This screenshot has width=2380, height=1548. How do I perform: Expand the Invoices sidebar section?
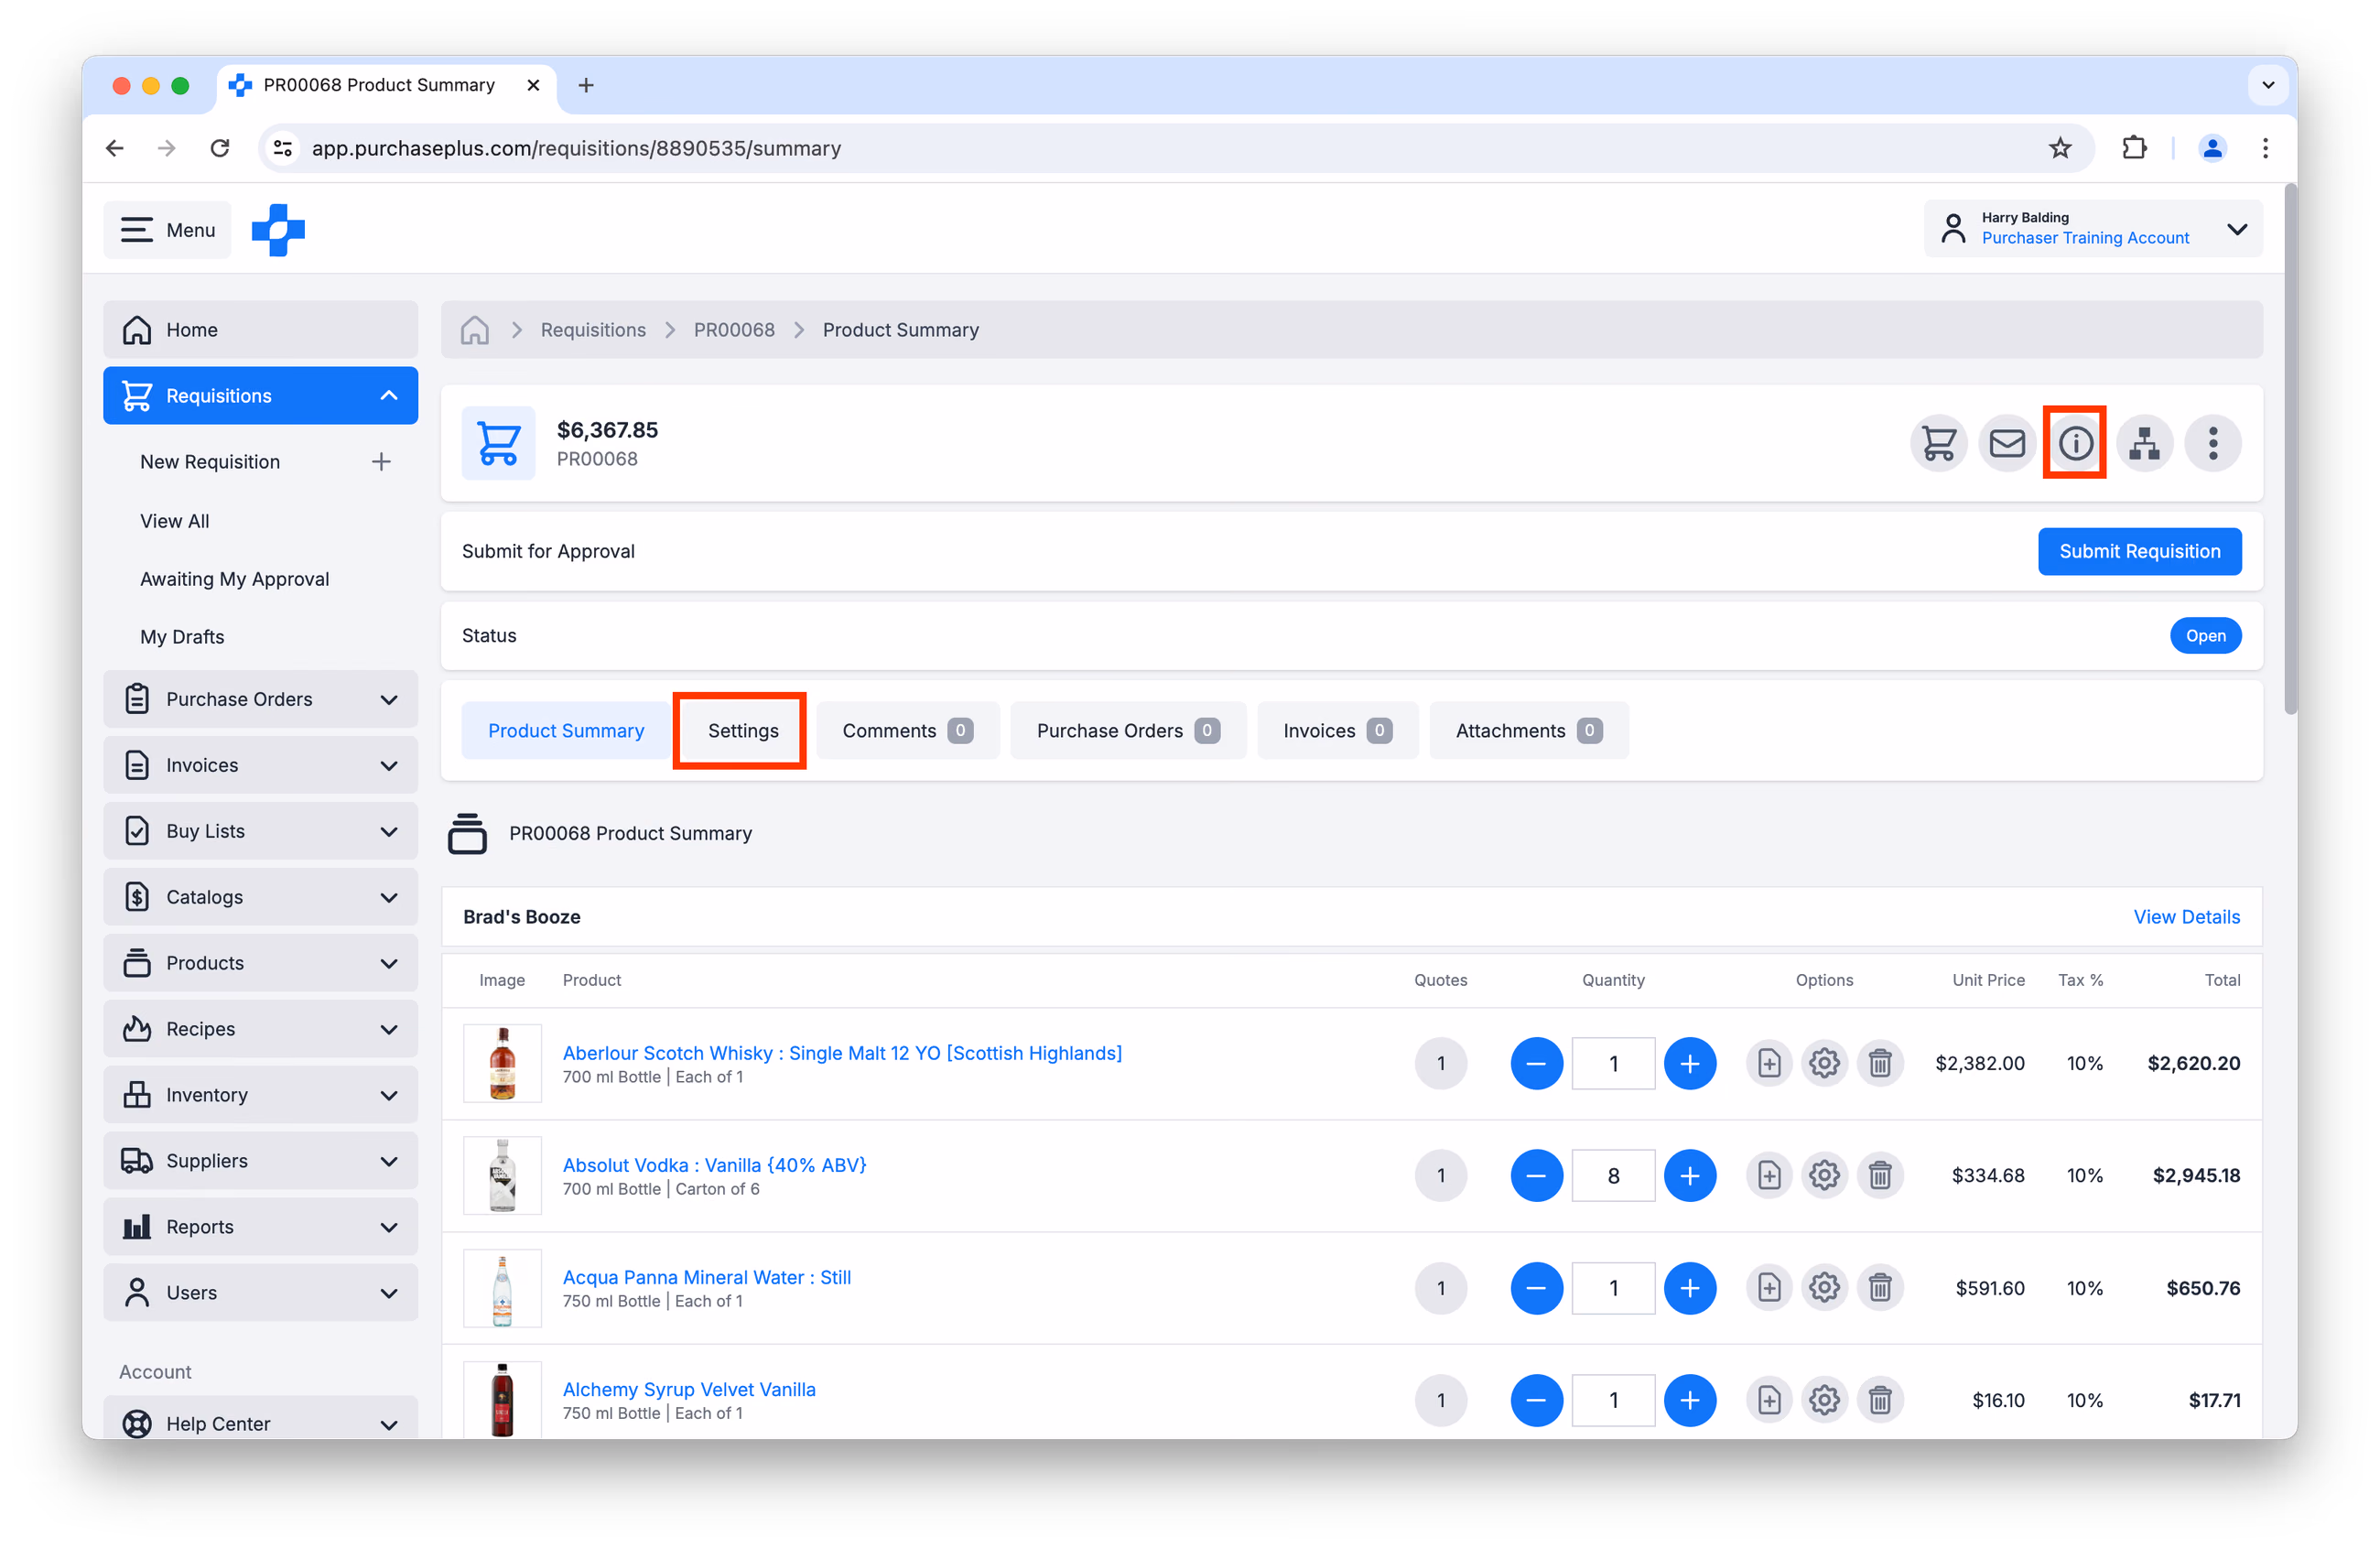389,766
